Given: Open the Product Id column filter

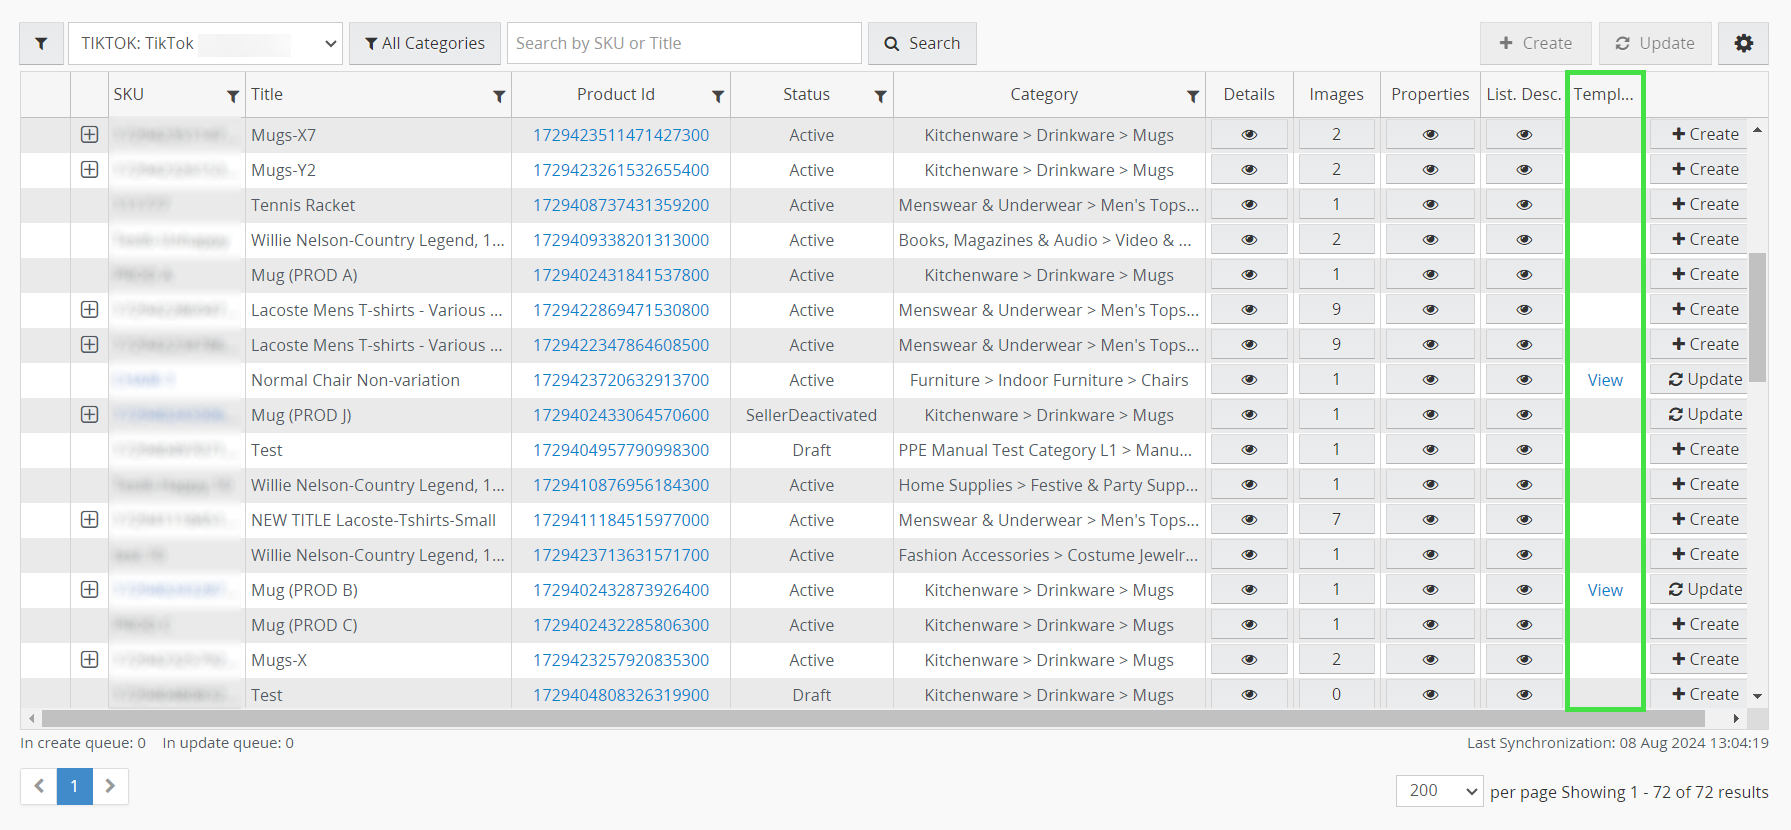Looking at the screenshot, I should click(x=718, y=96).
